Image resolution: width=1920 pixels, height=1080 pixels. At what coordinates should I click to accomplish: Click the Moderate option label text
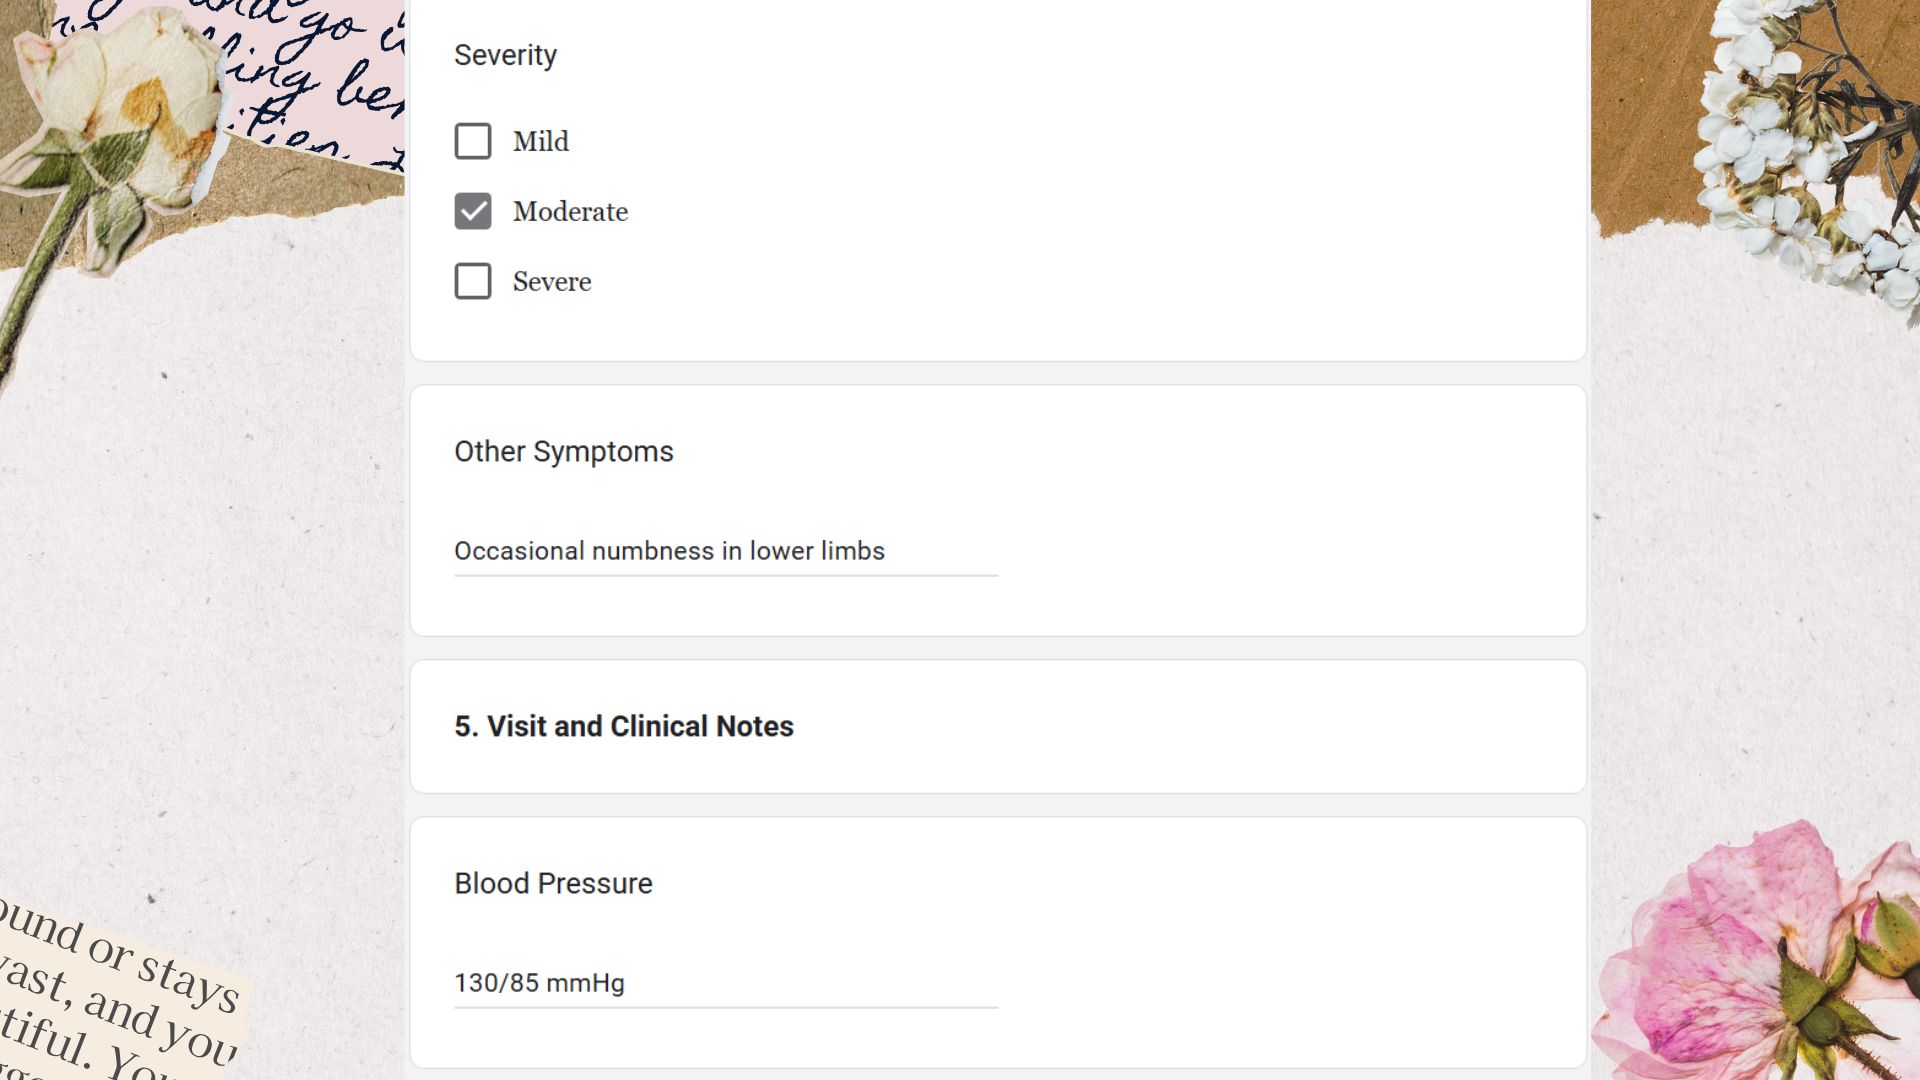[570, 211]
